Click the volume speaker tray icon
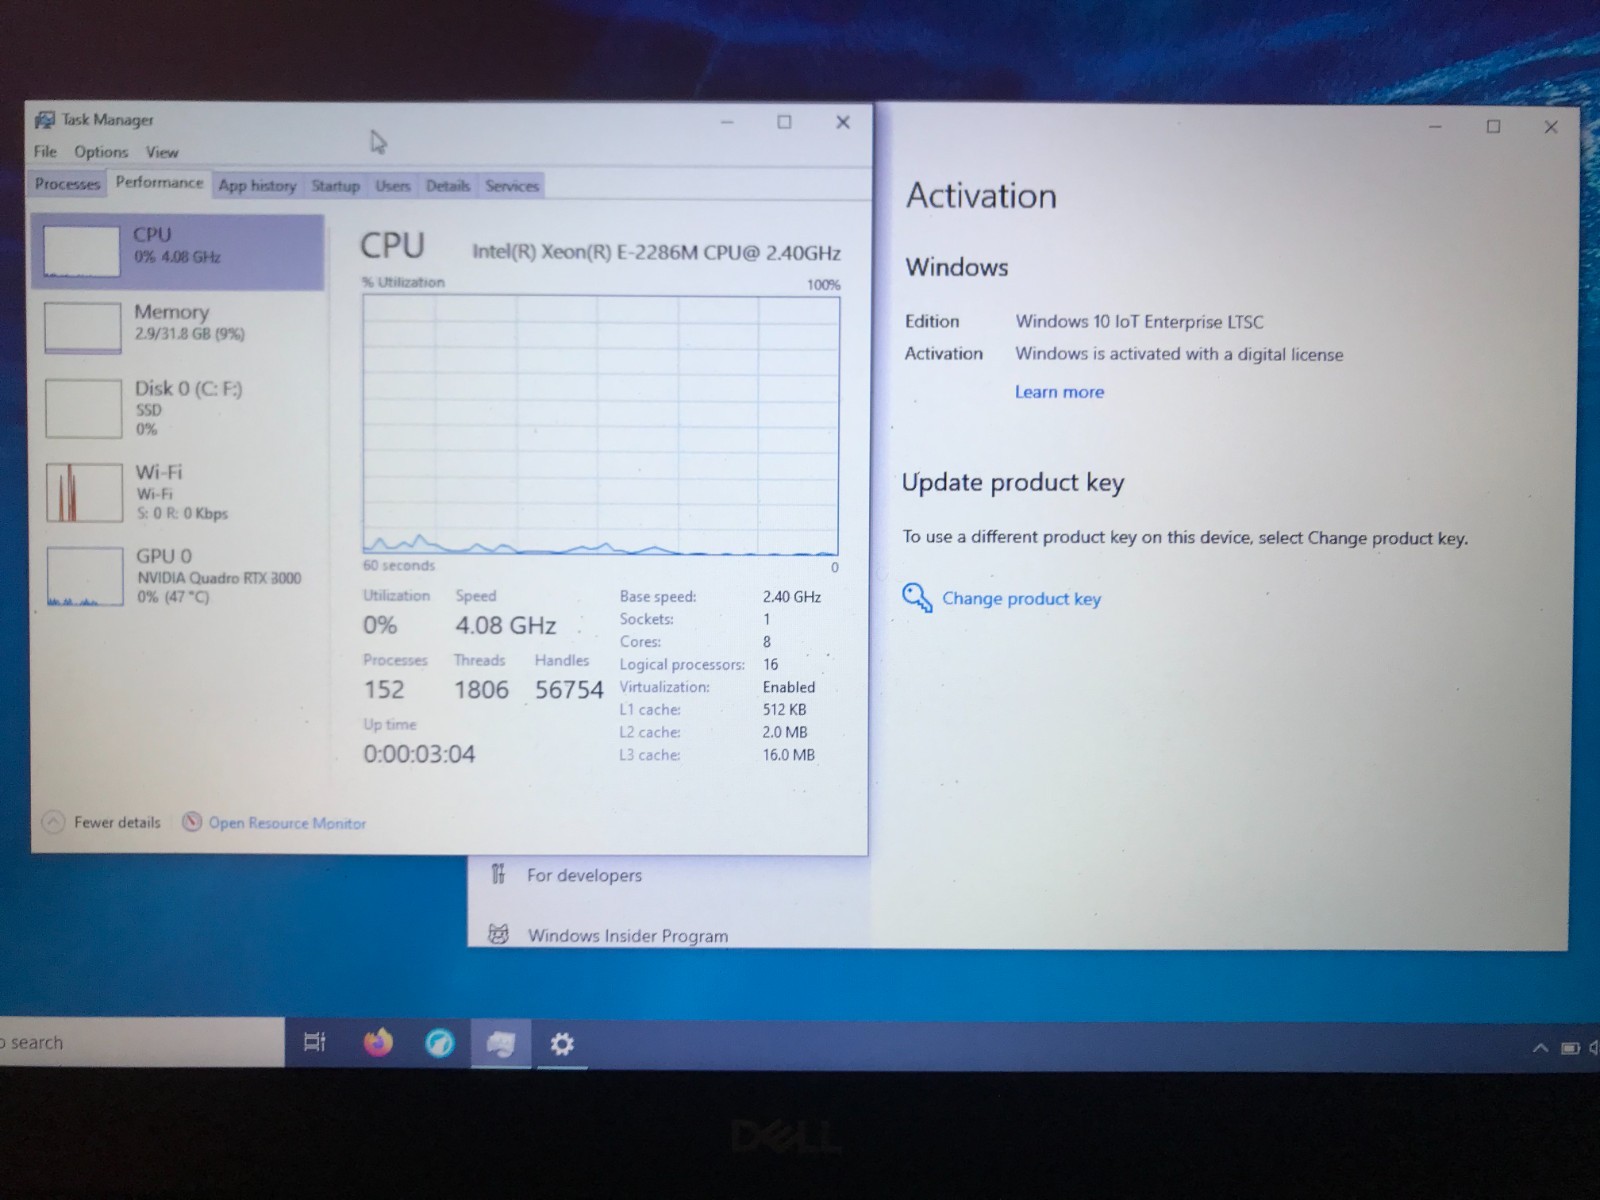The image size is (1600, 1200). coord(1594,1048)
